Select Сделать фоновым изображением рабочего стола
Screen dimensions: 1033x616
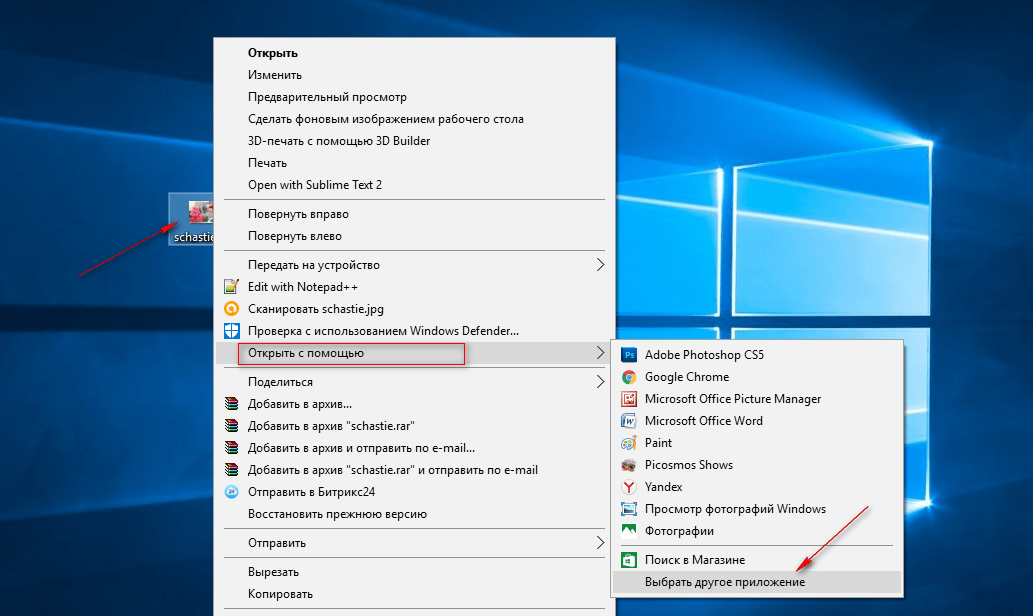point(386,119)
